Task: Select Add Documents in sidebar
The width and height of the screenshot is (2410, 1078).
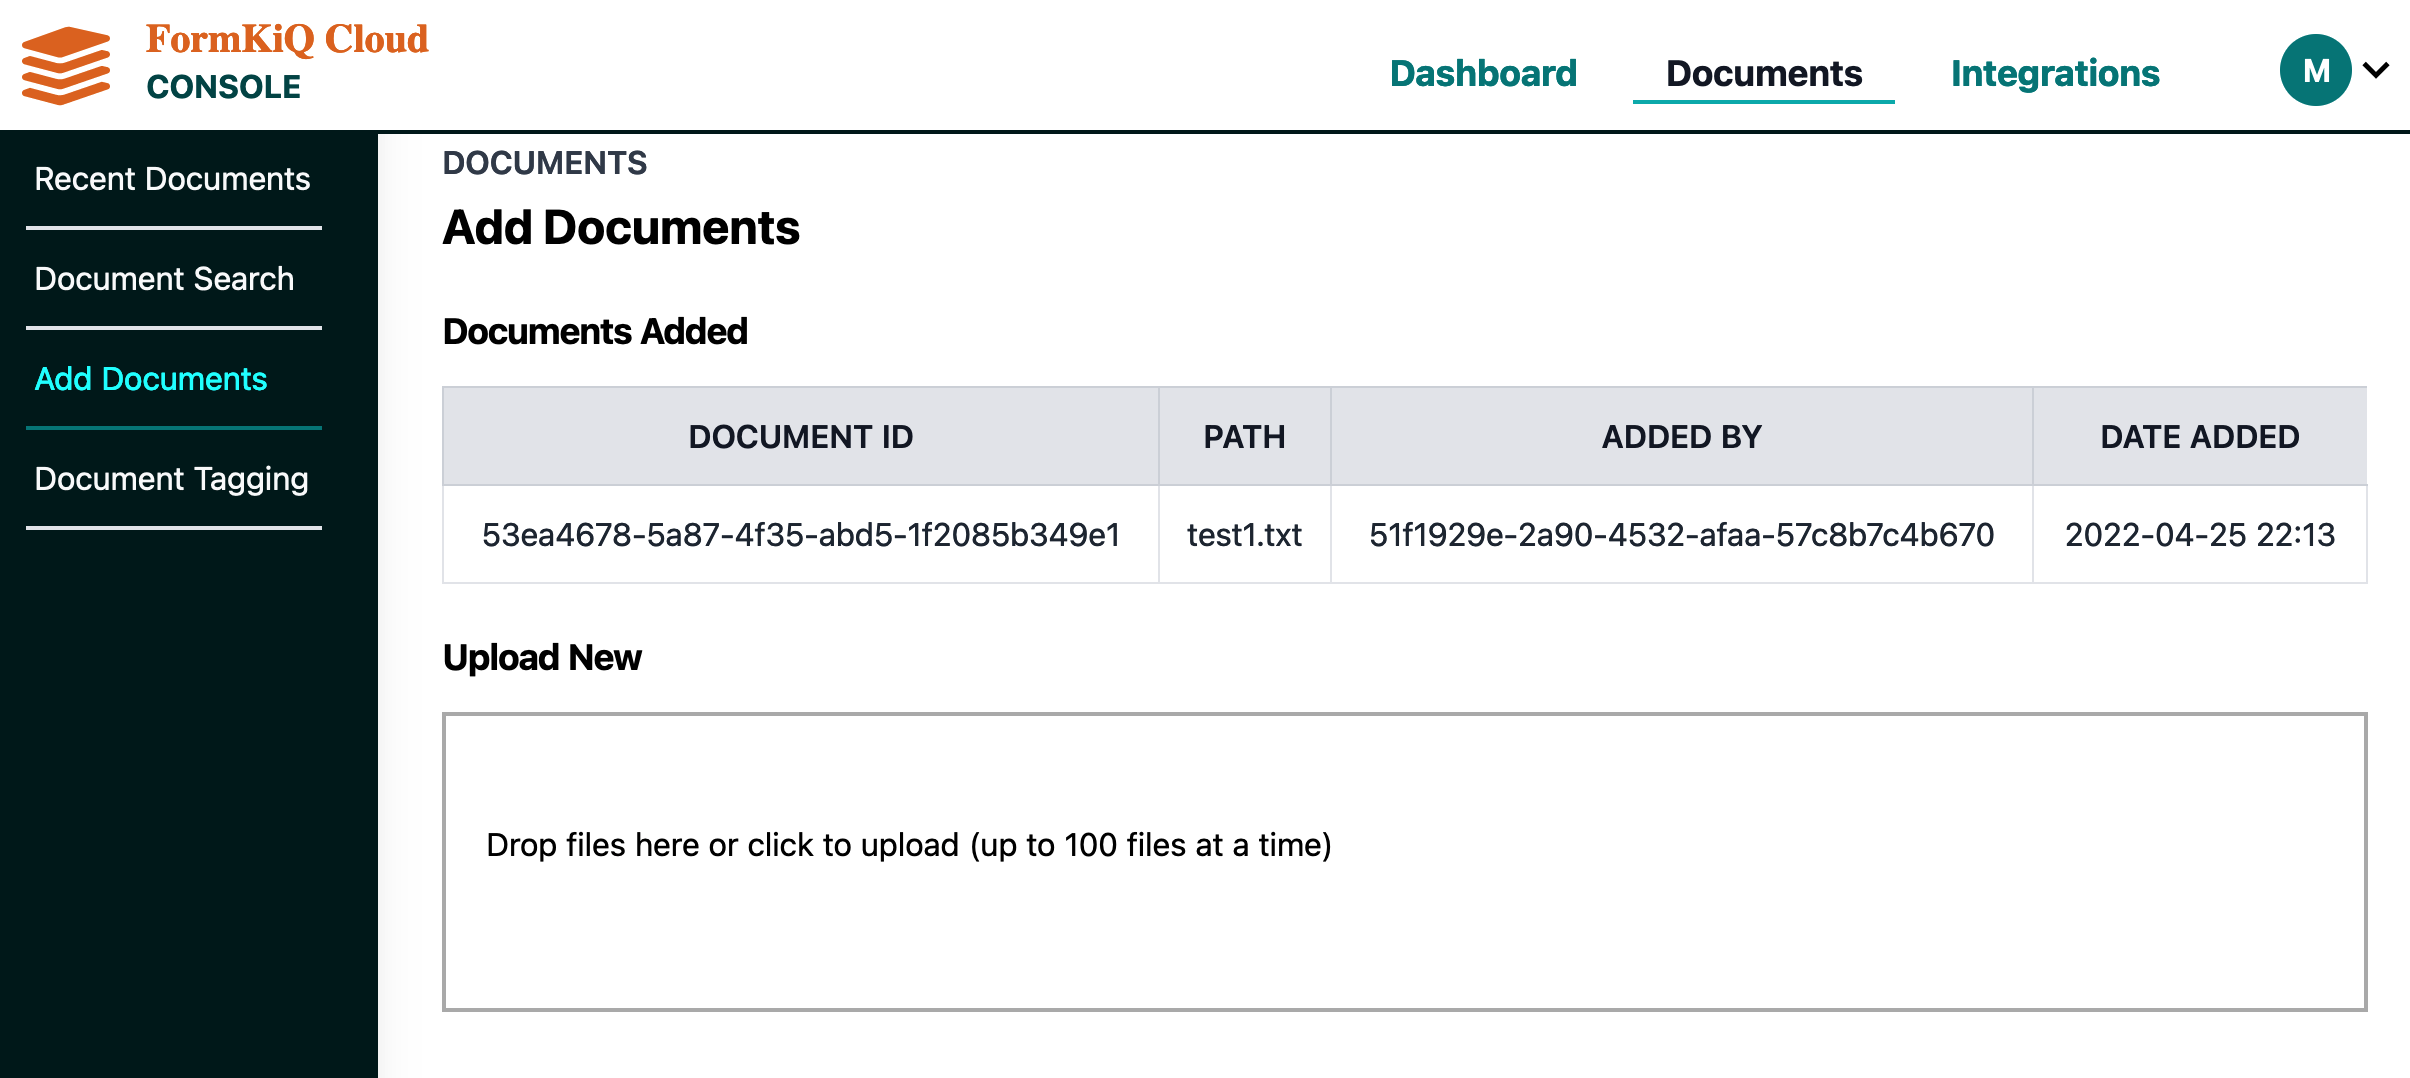Action: (151, 379)
